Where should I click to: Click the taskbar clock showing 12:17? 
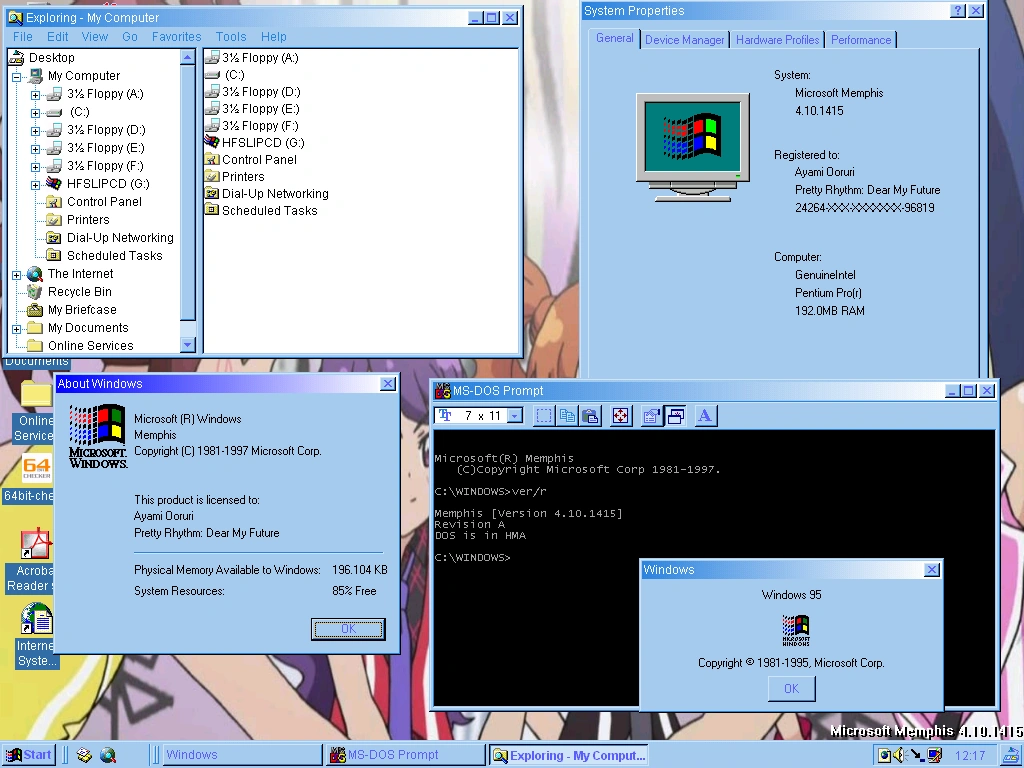[970, 756]
